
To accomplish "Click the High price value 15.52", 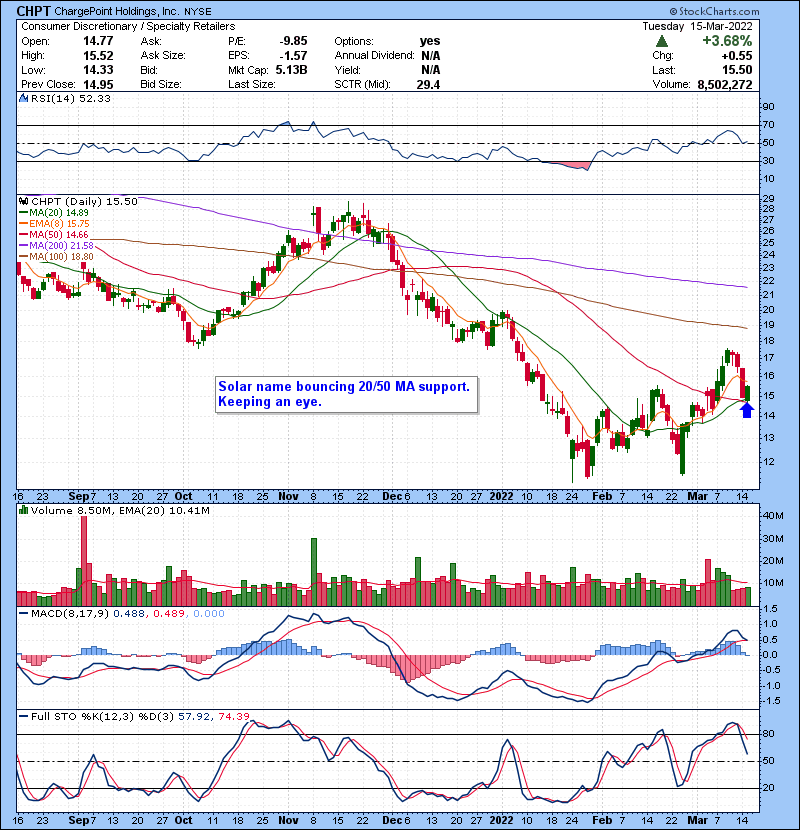I will coord(98,56).
